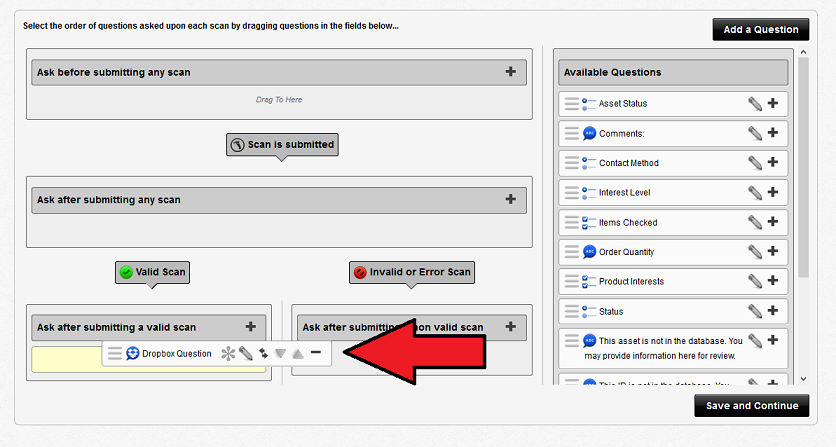
Task: Add Contact Method with its plus icon
Action: tap(773, 162)
